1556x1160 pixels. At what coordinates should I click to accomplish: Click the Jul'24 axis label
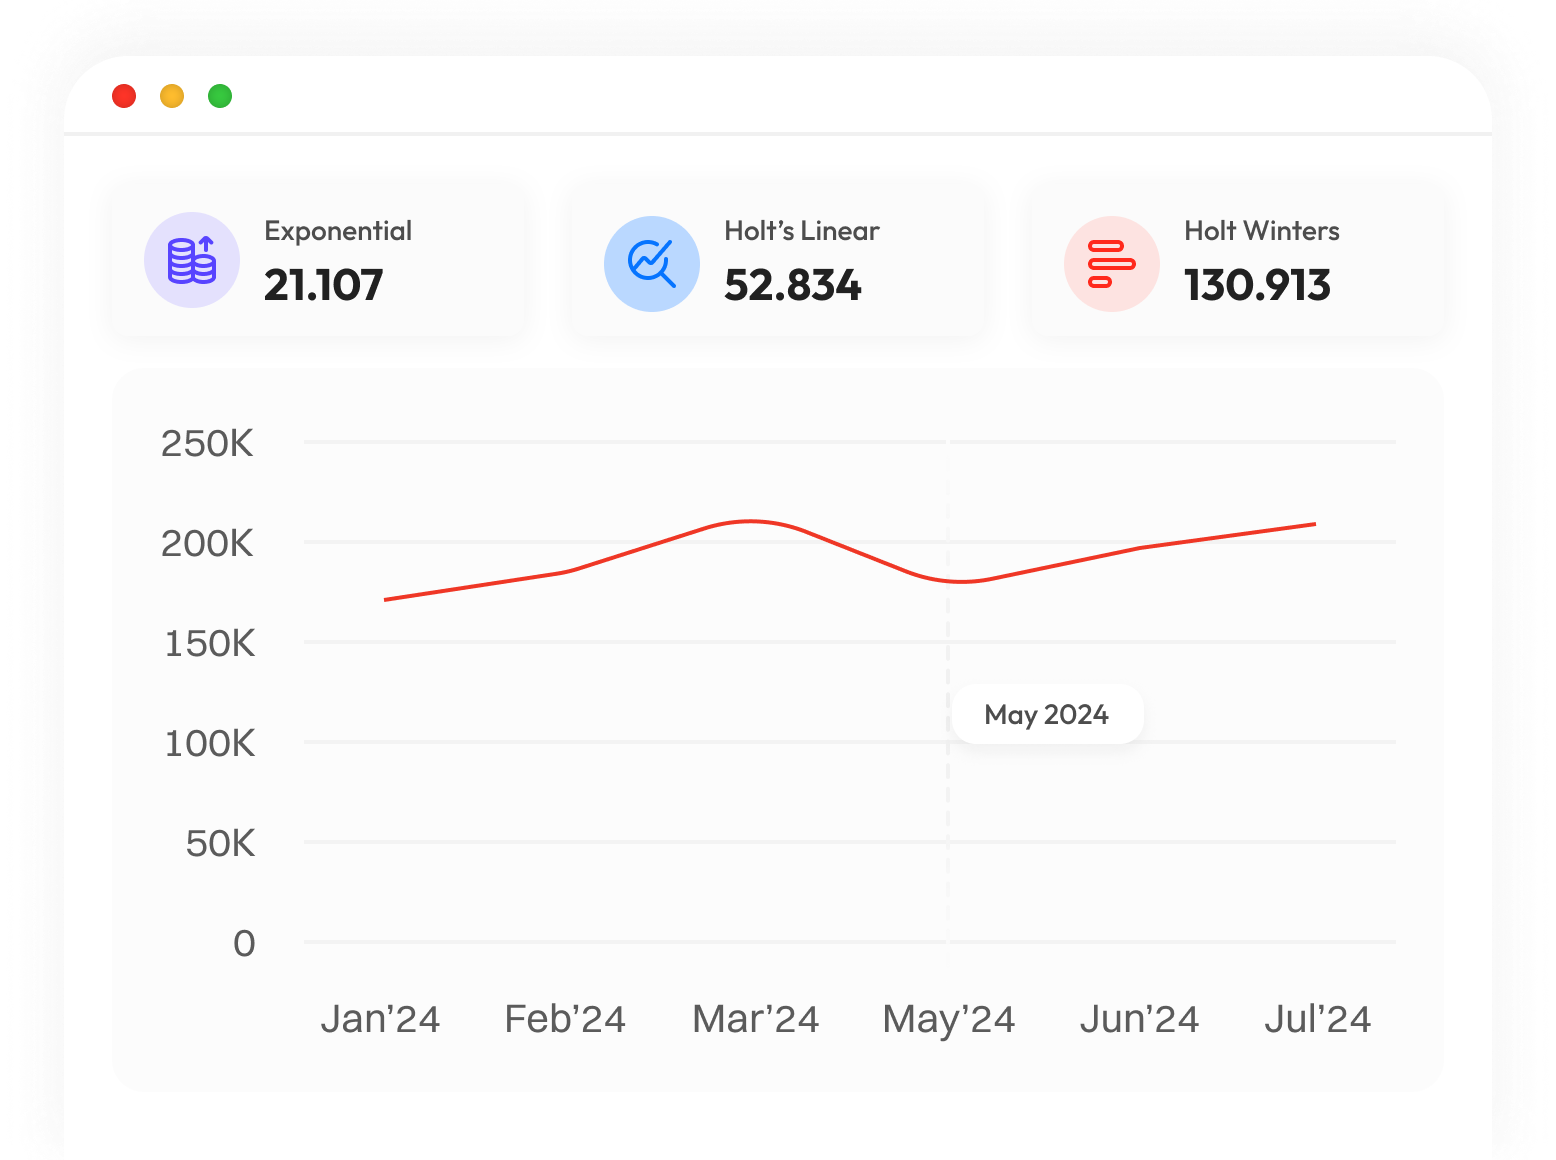point(1317,1019)
